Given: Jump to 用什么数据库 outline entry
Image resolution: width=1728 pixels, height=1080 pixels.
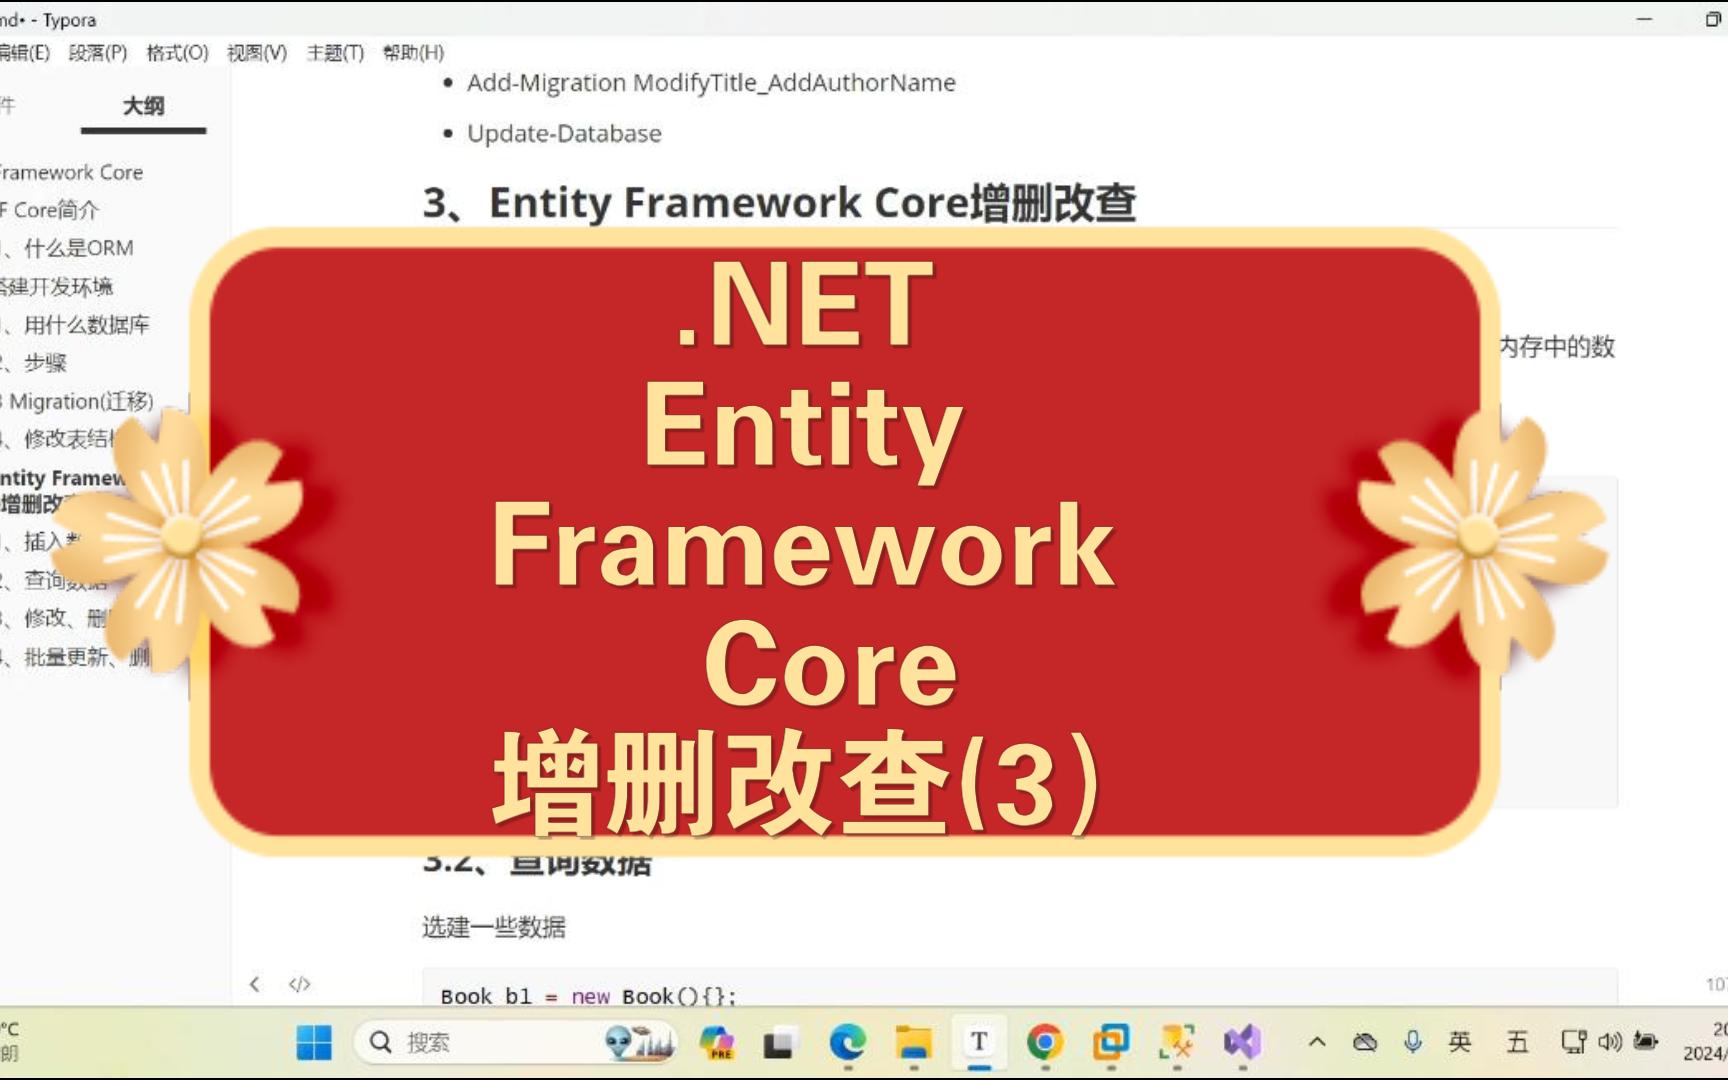Looking at the screenshot, I should [x=76, y=325].
